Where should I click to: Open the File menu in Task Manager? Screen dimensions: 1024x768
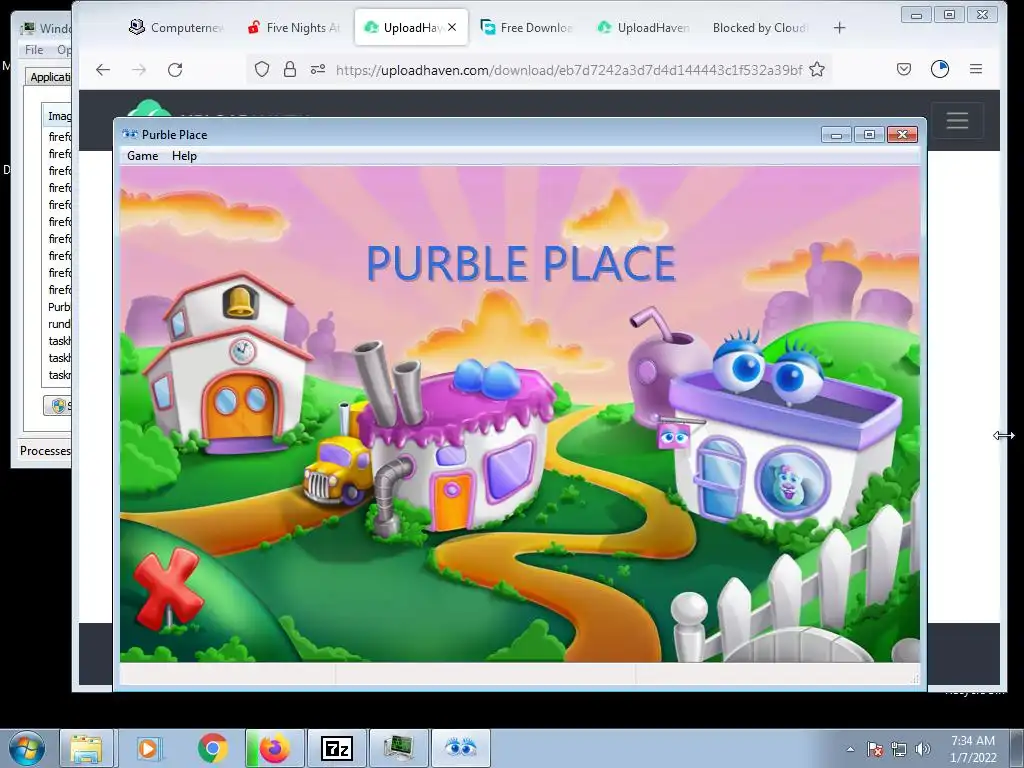pyautogui.click(x=34, y=50)
